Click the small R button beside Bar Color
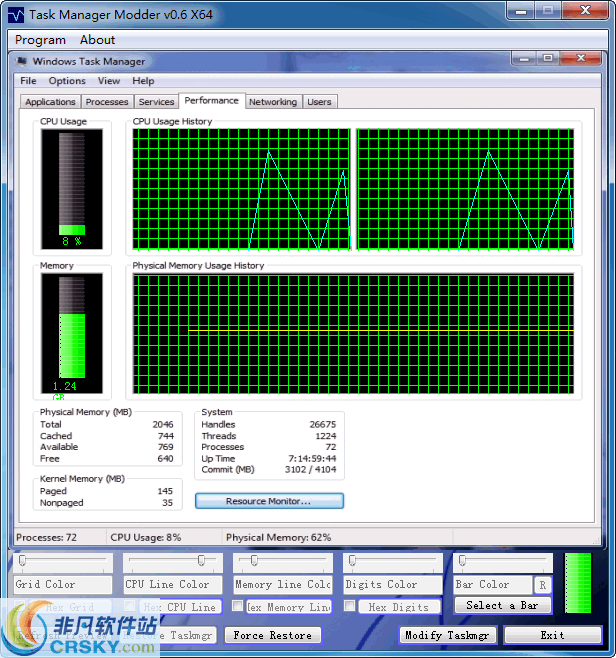 pyautogui.click(x=542, y=585)
